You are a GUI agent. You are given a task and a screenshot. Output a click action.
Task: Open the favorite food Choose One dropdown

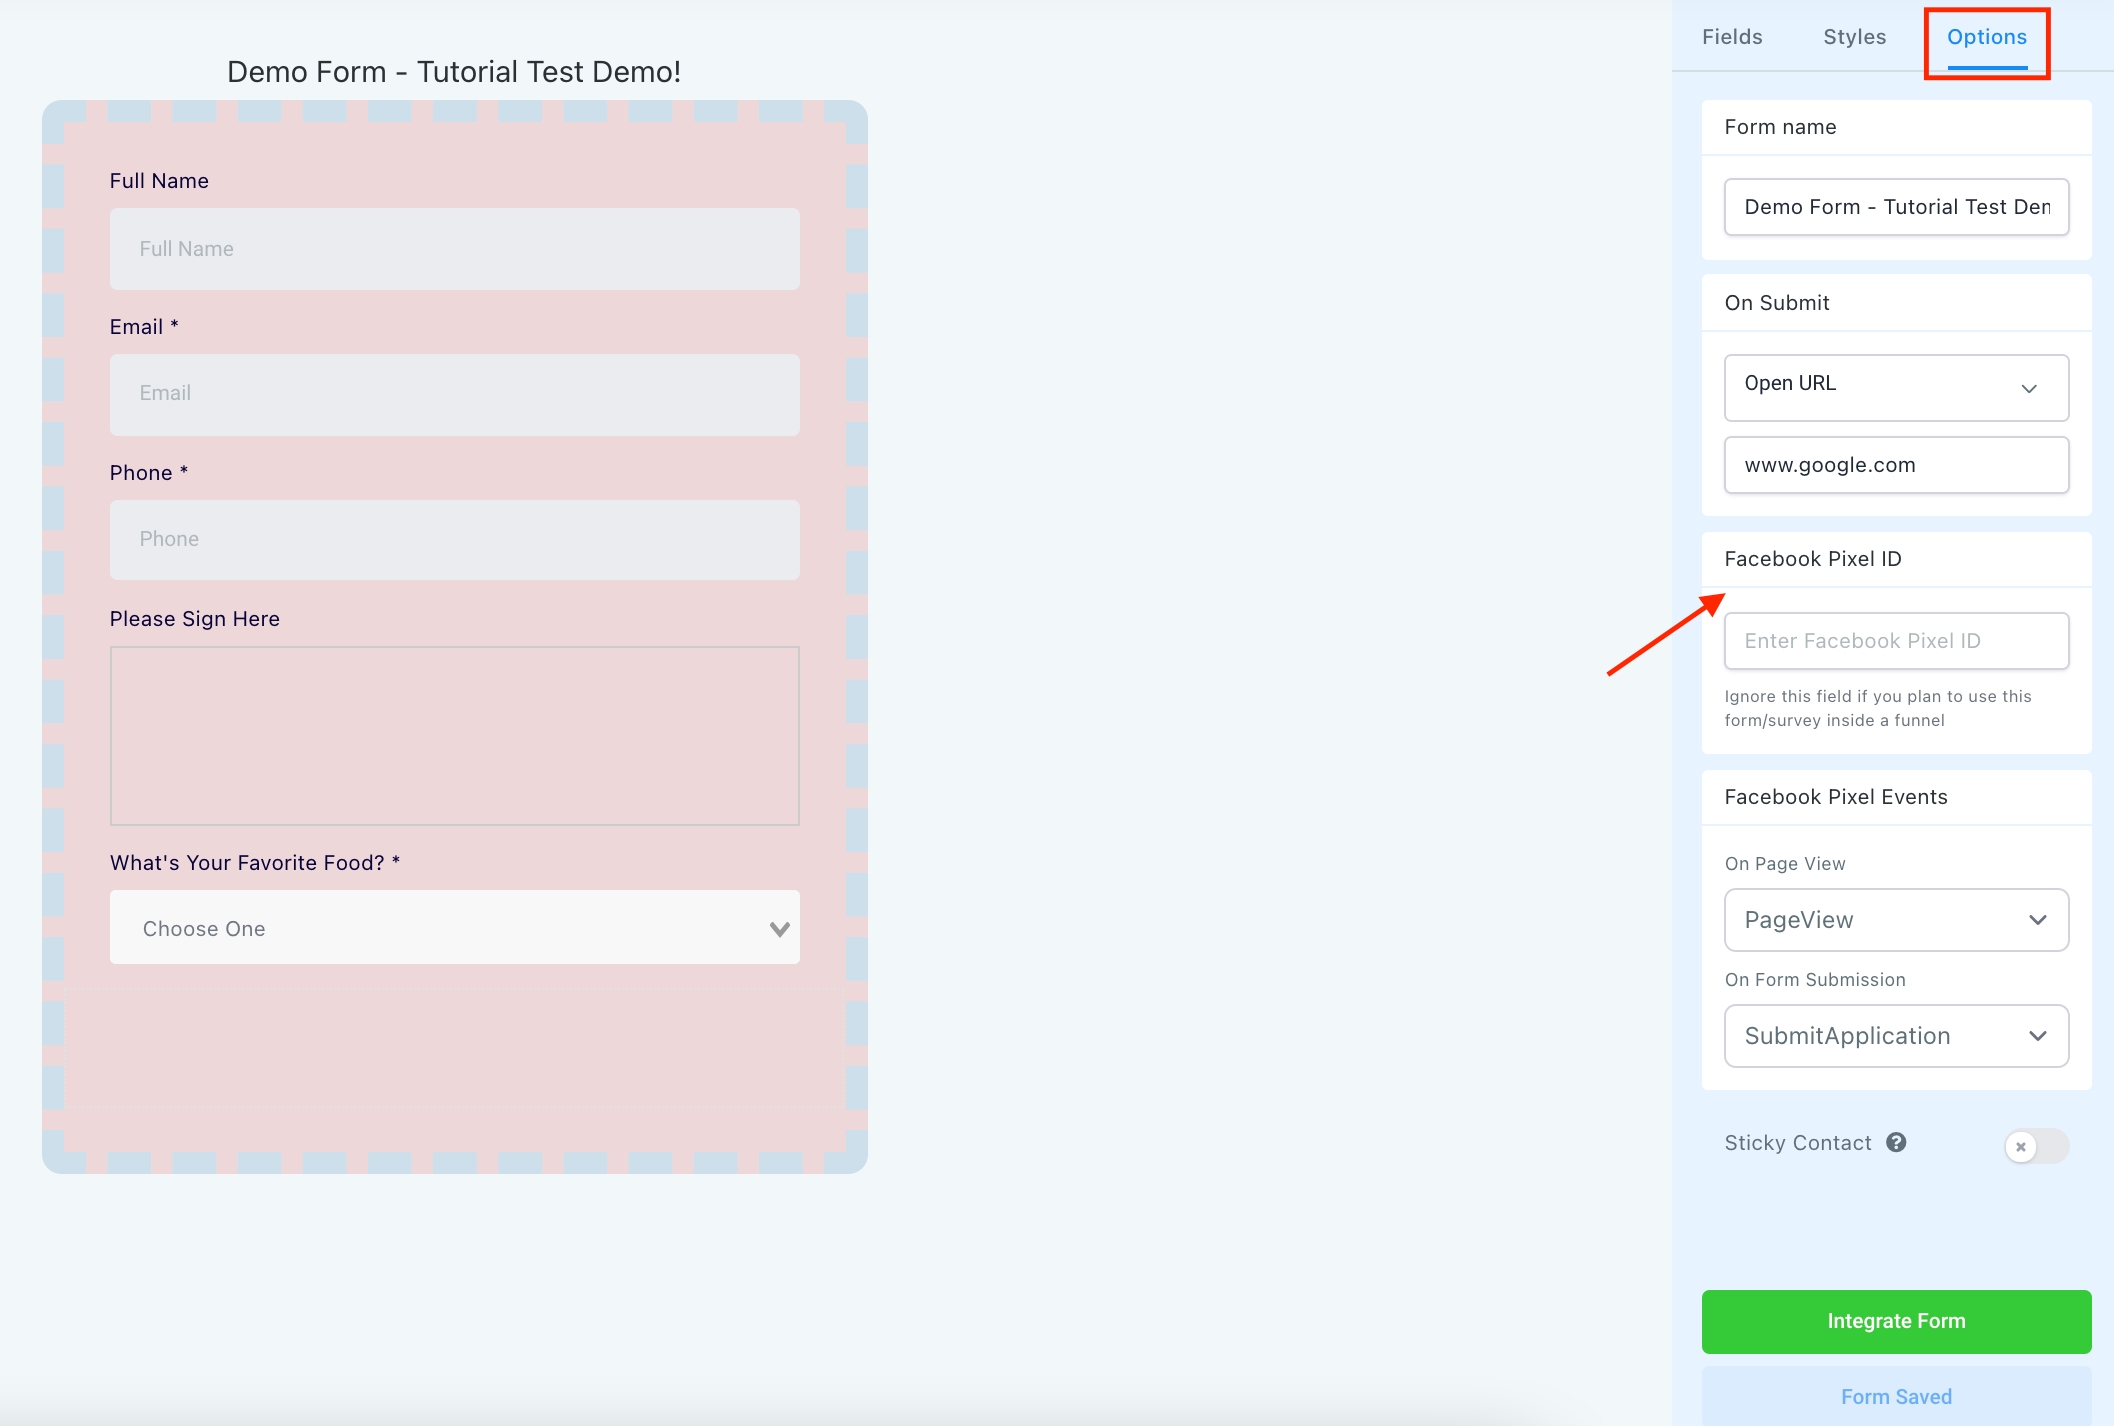point(454,928)
